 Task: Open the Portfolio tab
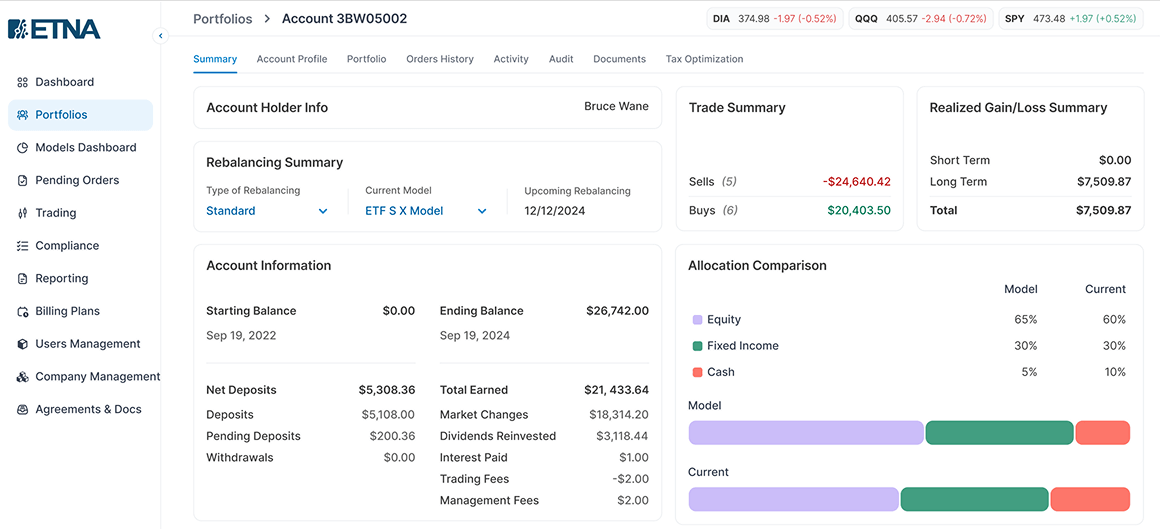[367, 58]
